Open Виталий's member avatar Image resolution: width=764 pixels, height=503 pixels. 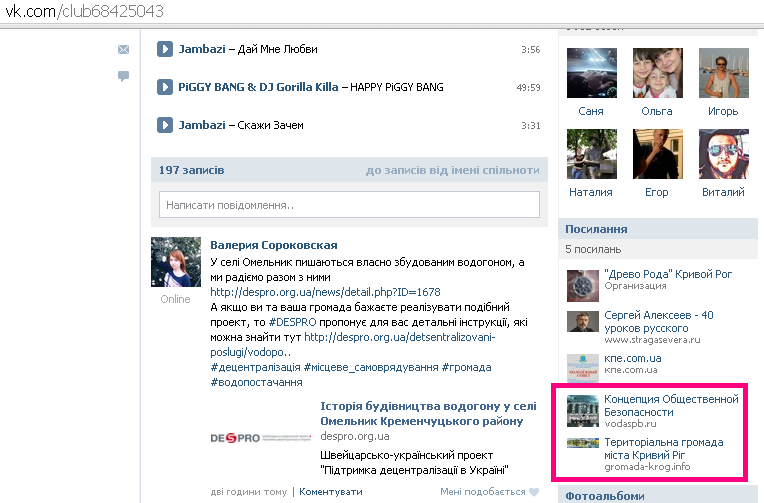(722, 153)
